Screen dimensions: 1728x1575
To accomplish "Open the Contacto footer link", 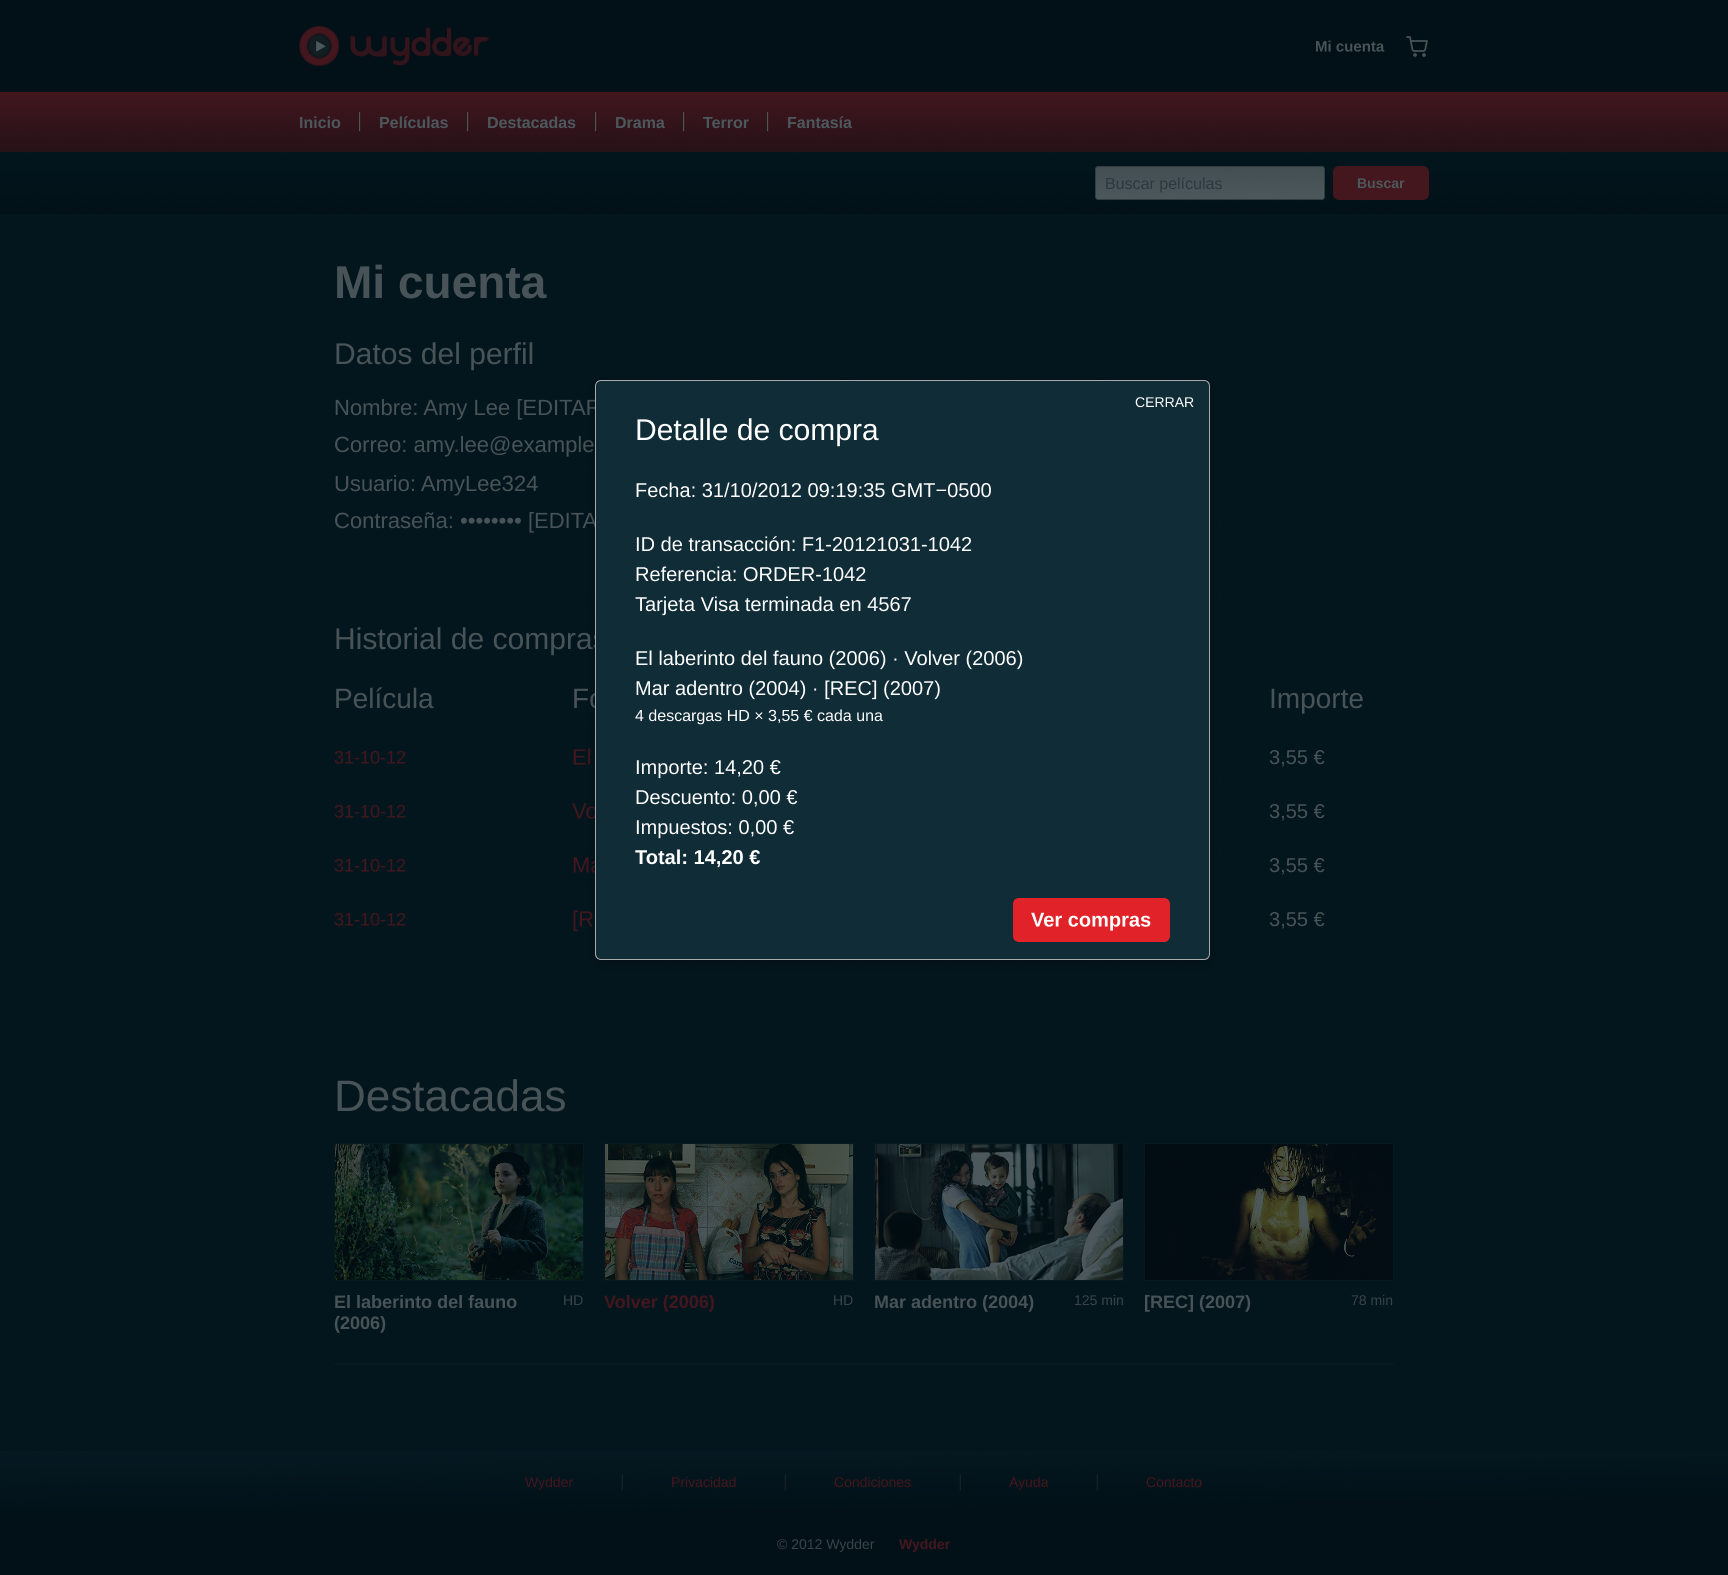I will coord(1174,1482).
